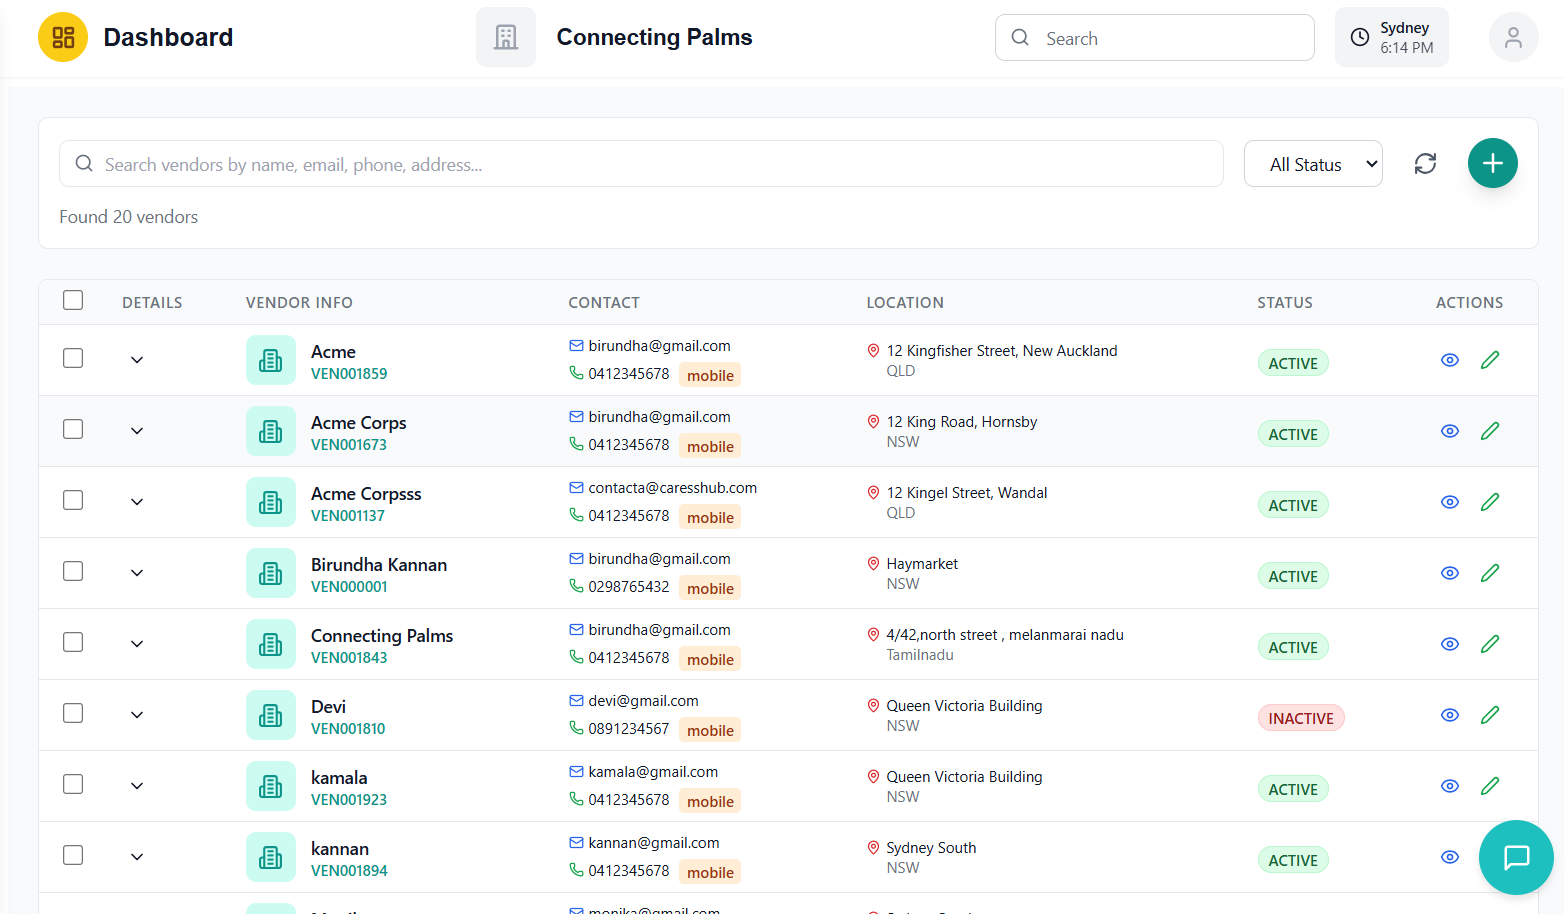Image resolution: width=1564 pixels, height=914 pixels.
Task: Expand the details chevron for Connecting Palms
Action: [x=137, y=644]
